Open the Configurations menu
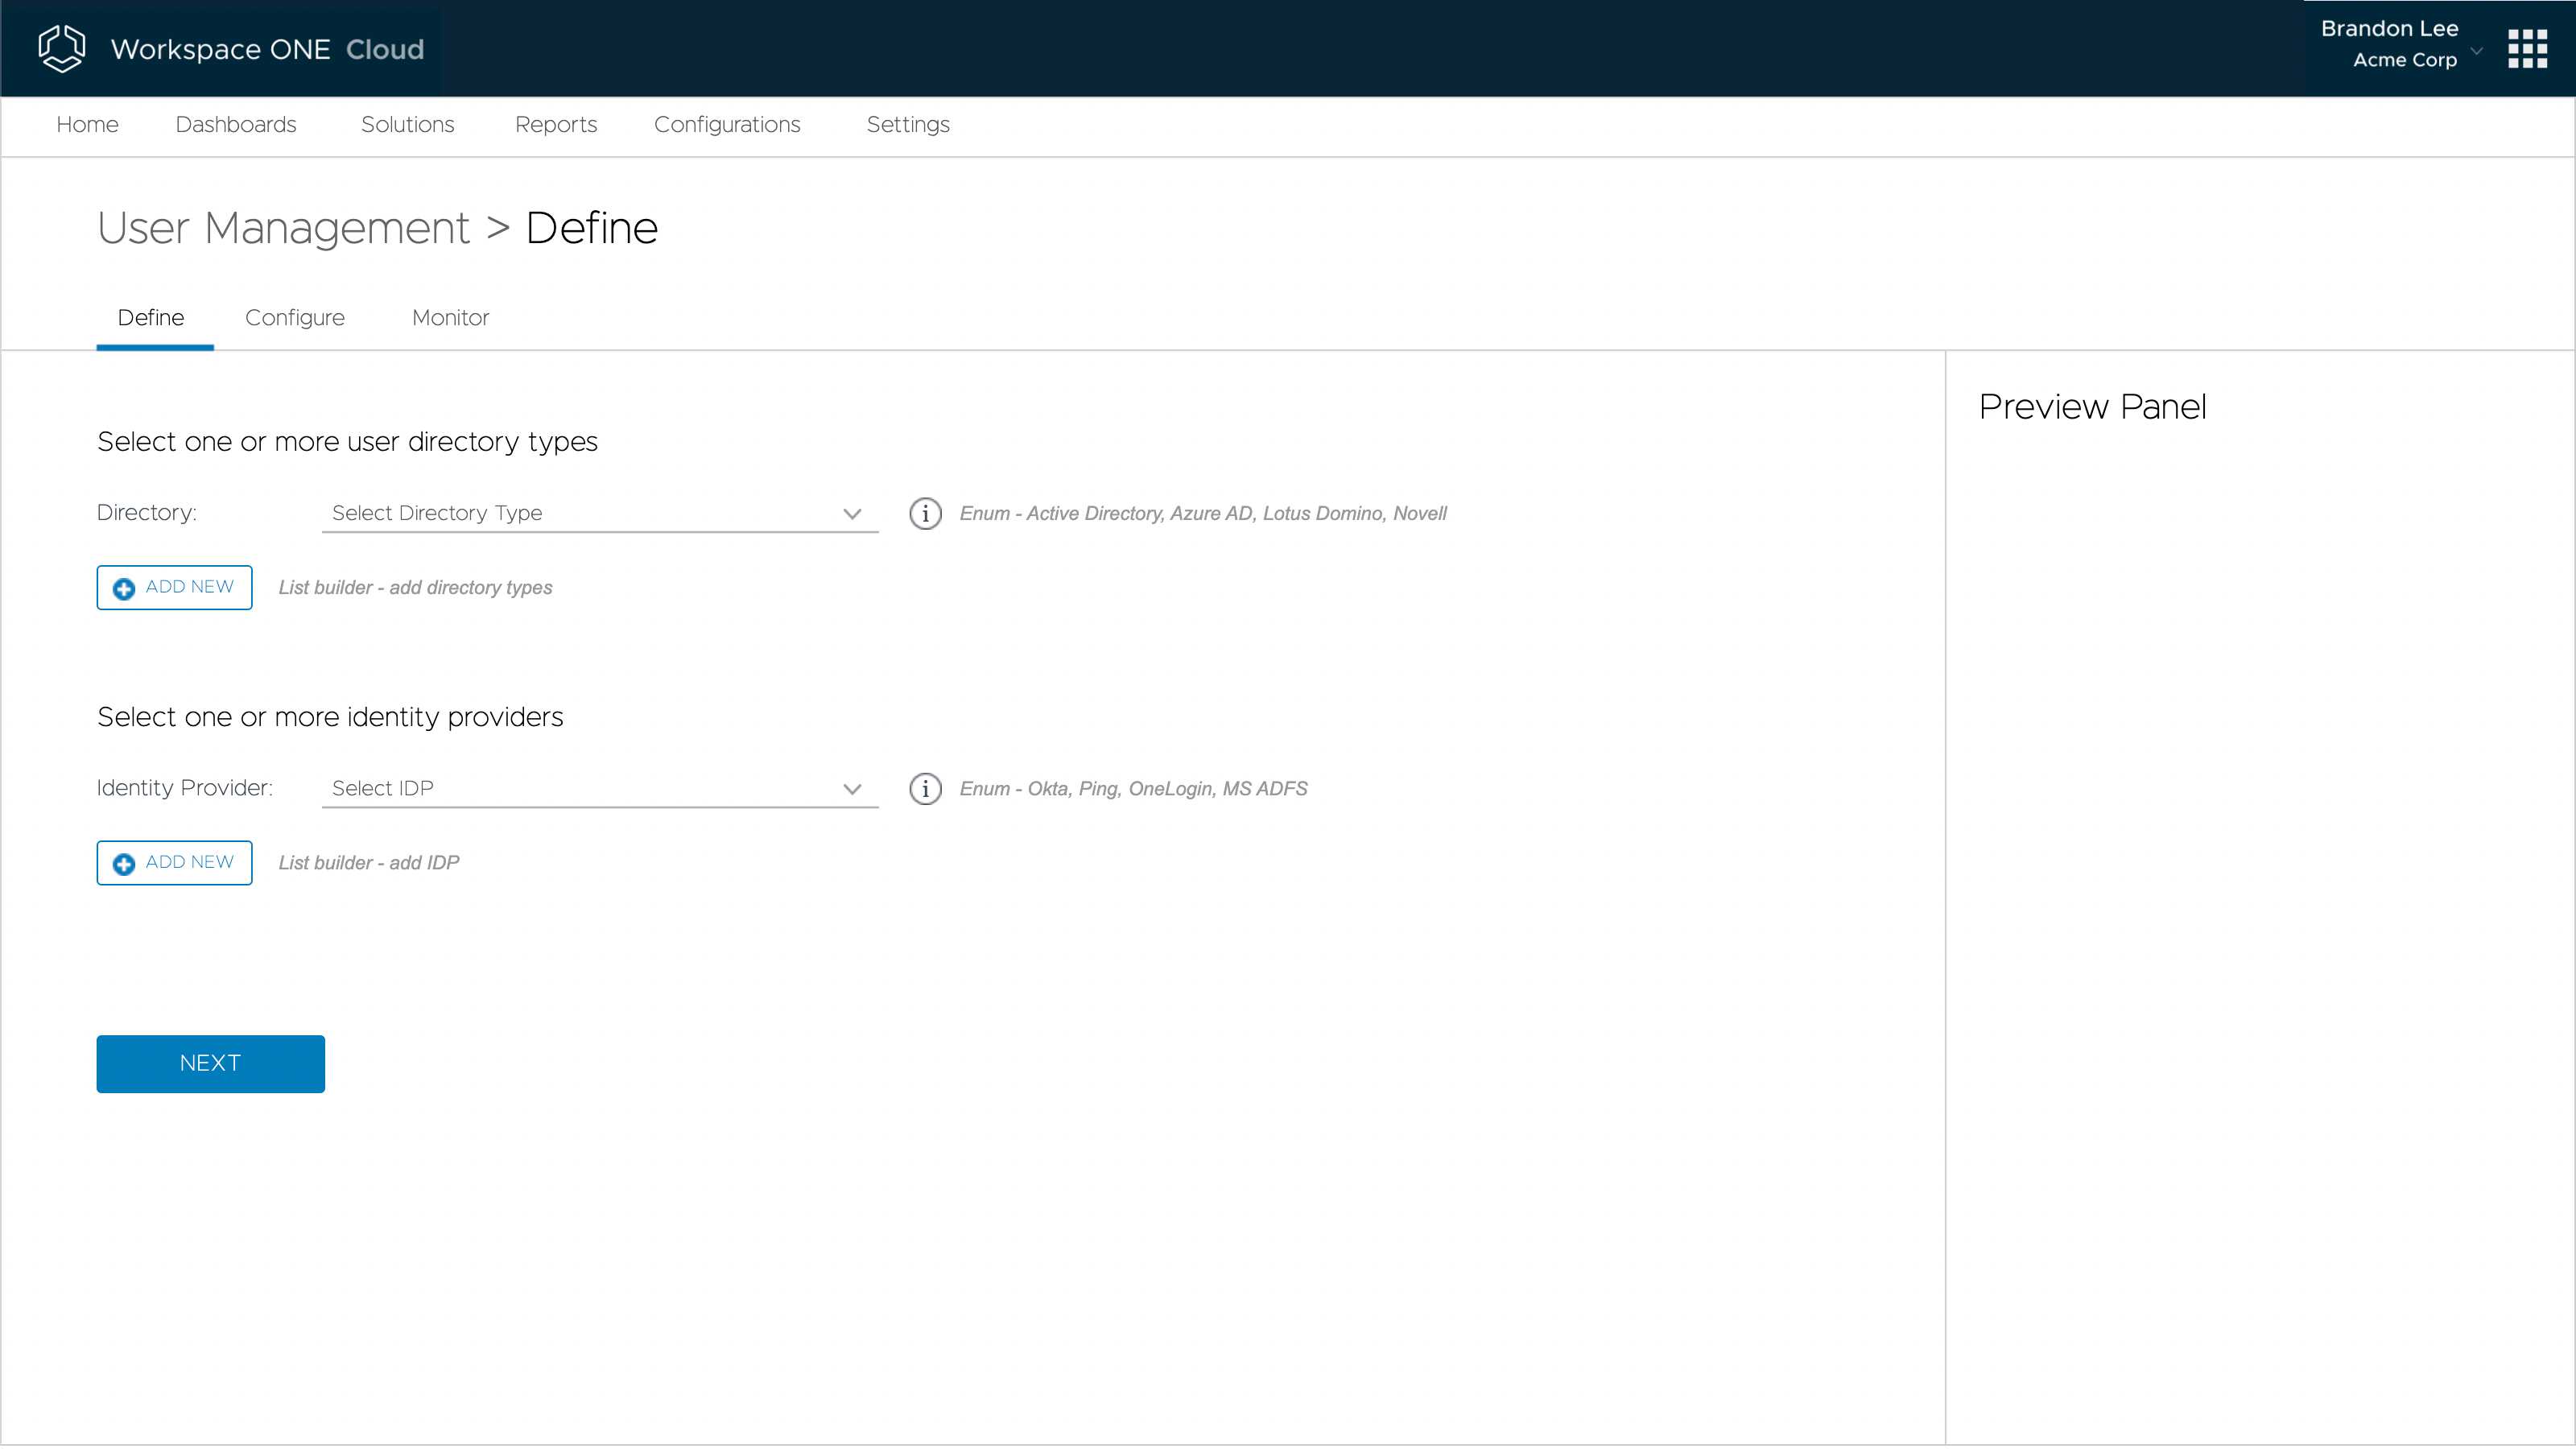Image resolution: width=2576 pixels, height=1449 pixels. tap(727, 124)
